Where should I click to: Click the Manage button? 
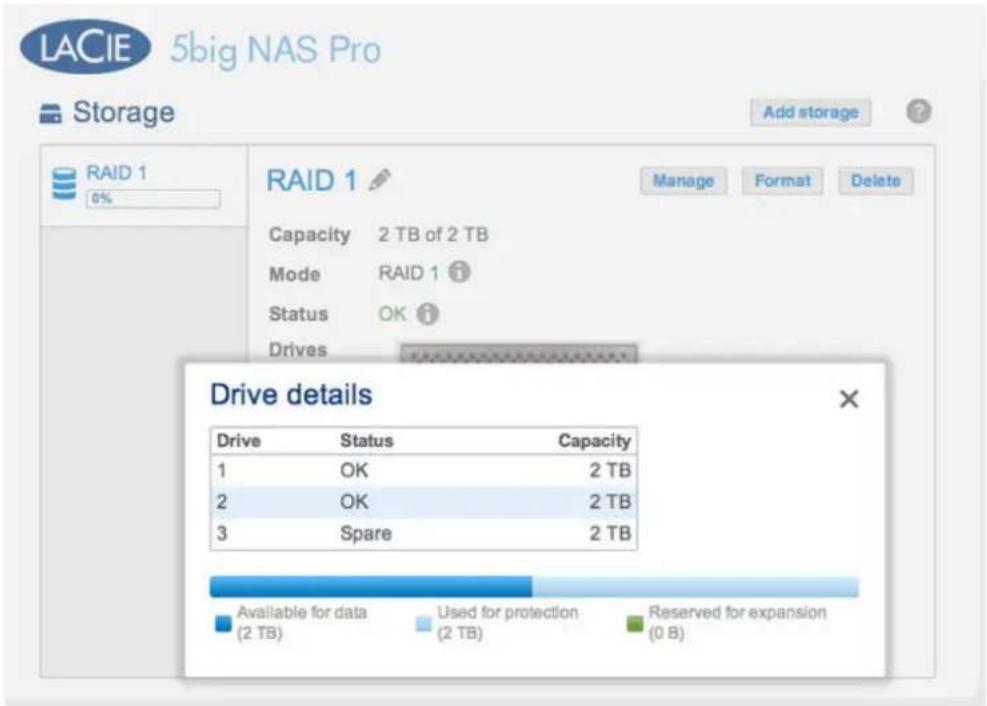pyautogui.click(x=684, y=181)
